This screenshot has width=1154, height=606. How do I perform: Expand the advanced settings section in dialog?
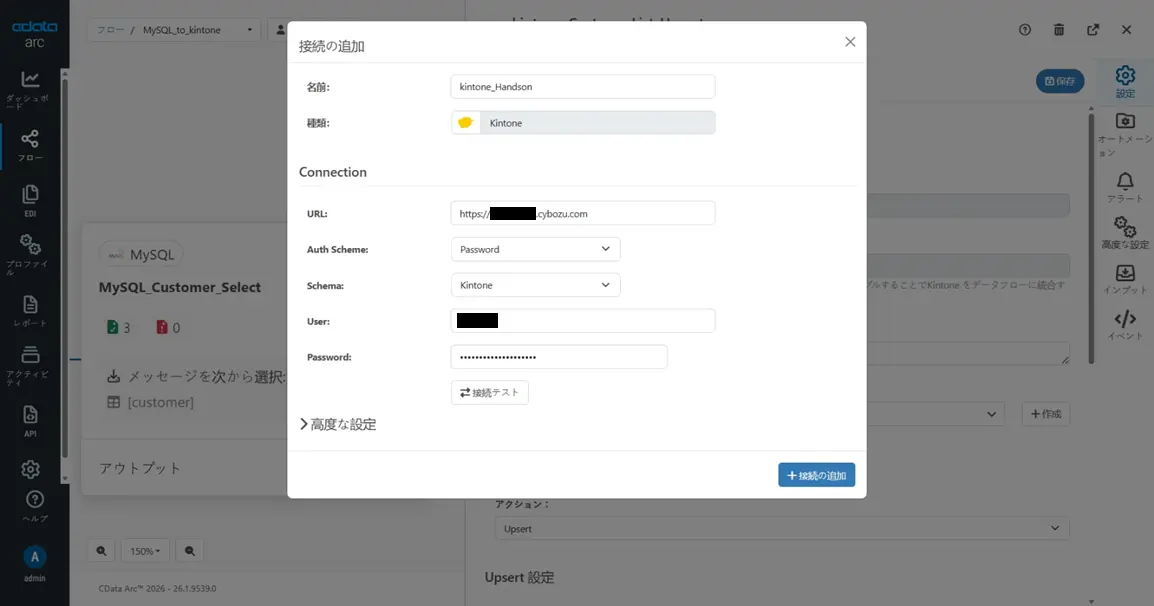[x=338, y=424]
